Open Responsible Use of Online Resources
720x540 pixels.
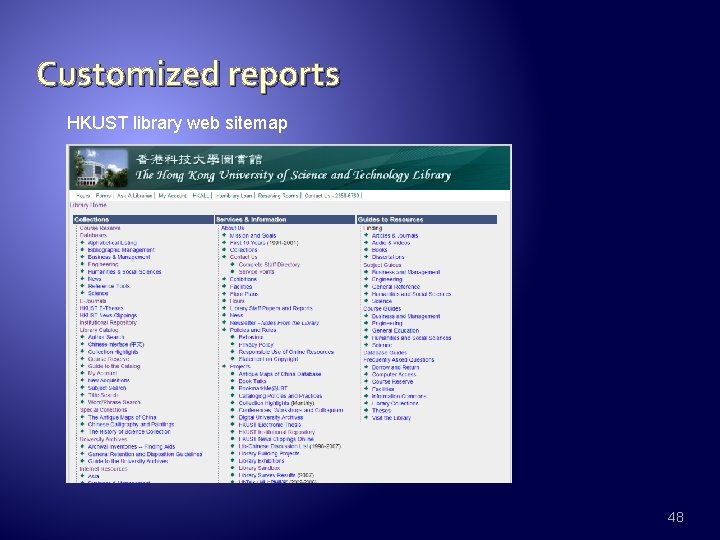286,352
